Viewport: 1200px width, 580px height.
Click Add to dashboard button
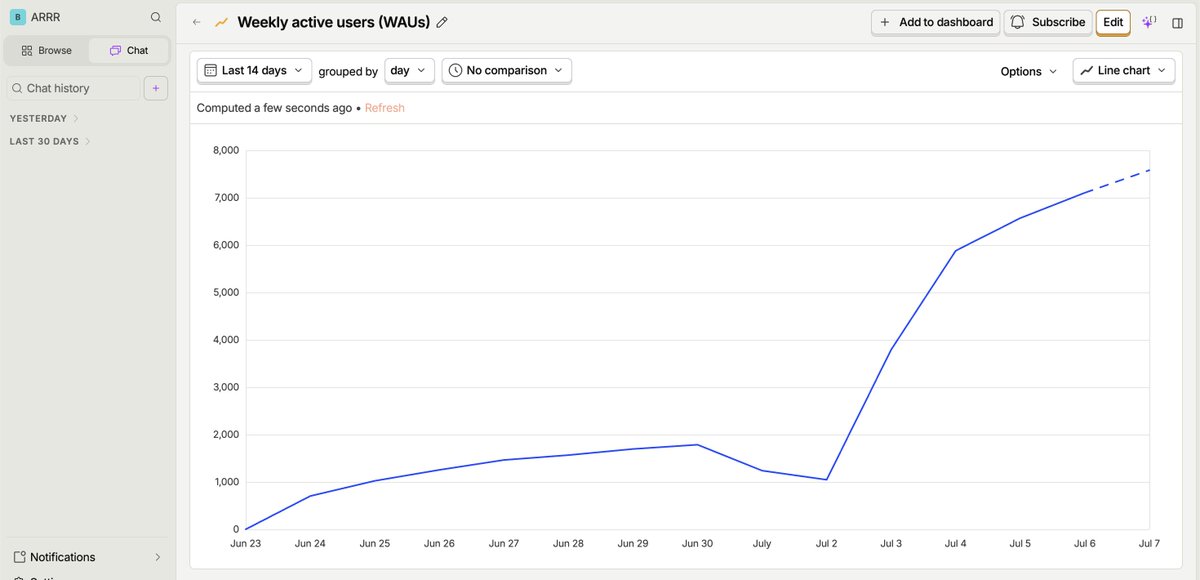pos(936,22)
